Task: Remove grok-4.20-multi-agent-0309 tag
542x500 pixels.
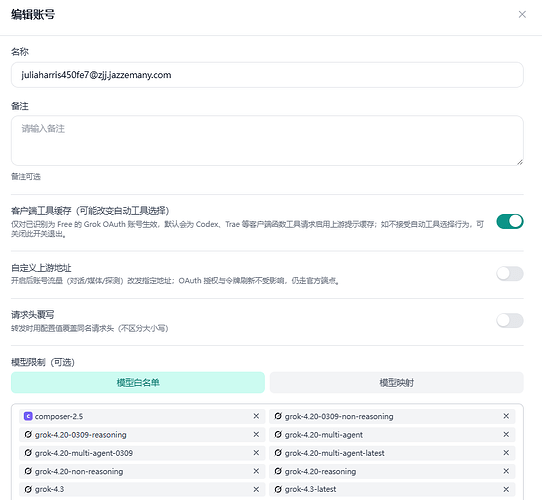Action: coord(256,453)
